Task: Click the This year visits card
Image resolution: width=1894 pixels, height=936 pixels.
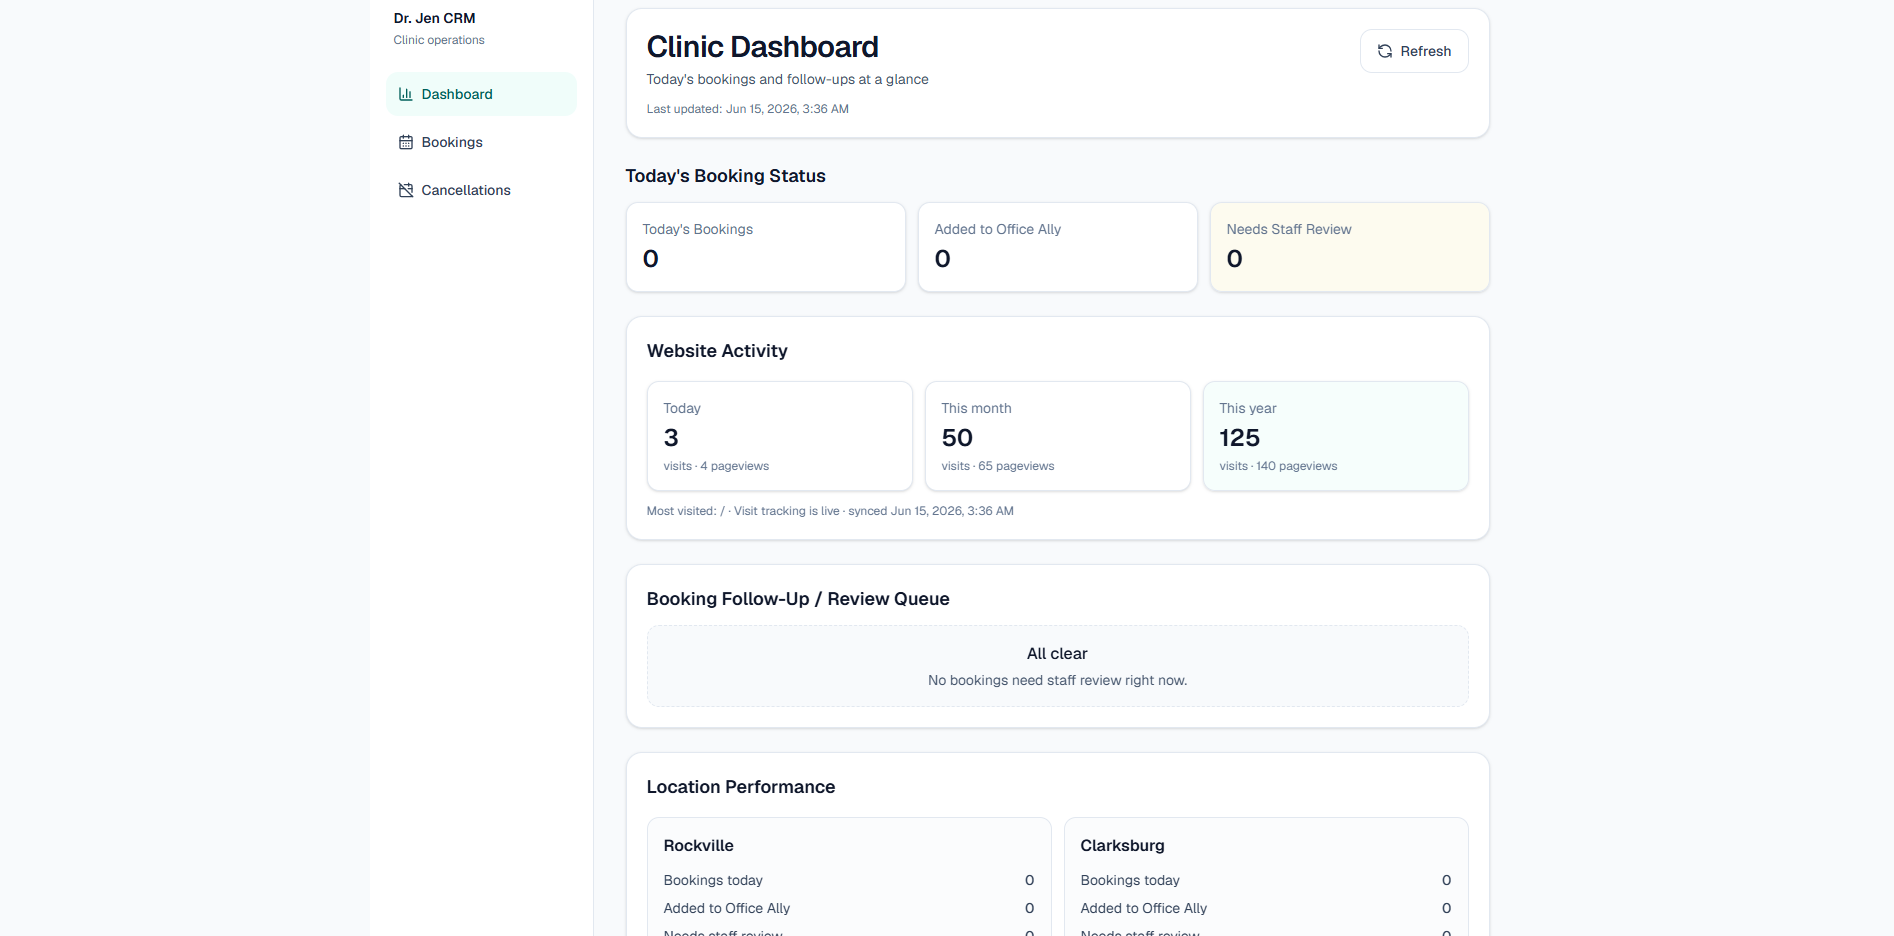Action: pyautogui.click(x=1336, y=436)
